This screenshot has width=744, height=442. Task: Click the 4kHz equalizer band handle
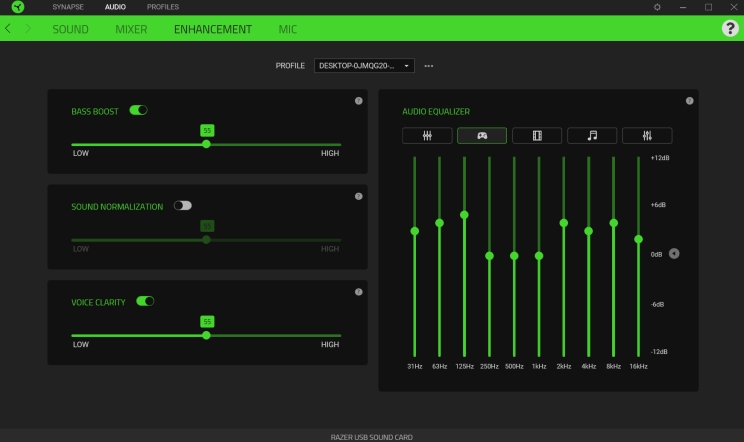588,231
